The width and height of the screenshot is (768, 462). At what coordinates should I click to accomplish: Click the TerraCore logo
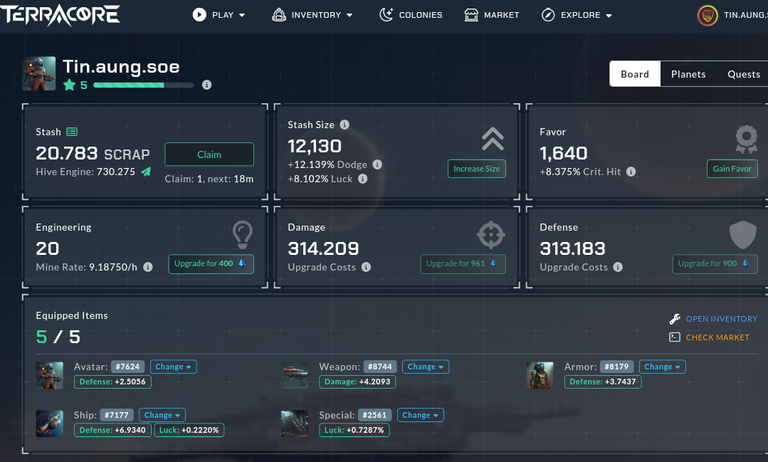click(x=60, y=15)
